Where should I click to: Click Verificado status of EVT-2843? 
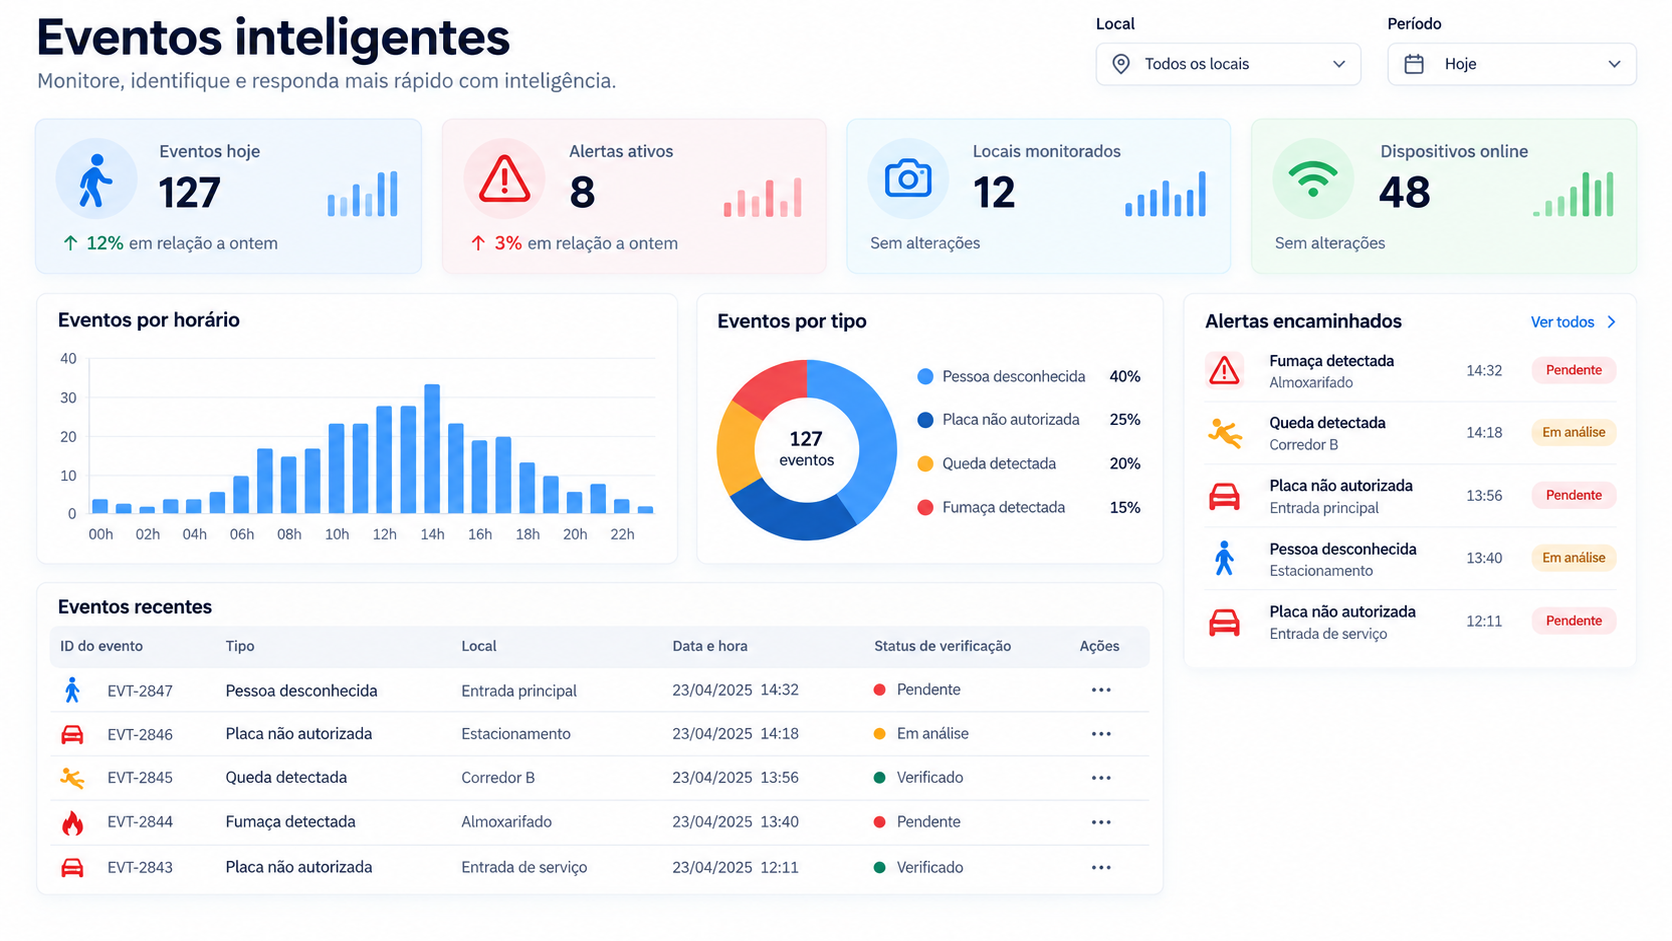click(x=918, y=868)
